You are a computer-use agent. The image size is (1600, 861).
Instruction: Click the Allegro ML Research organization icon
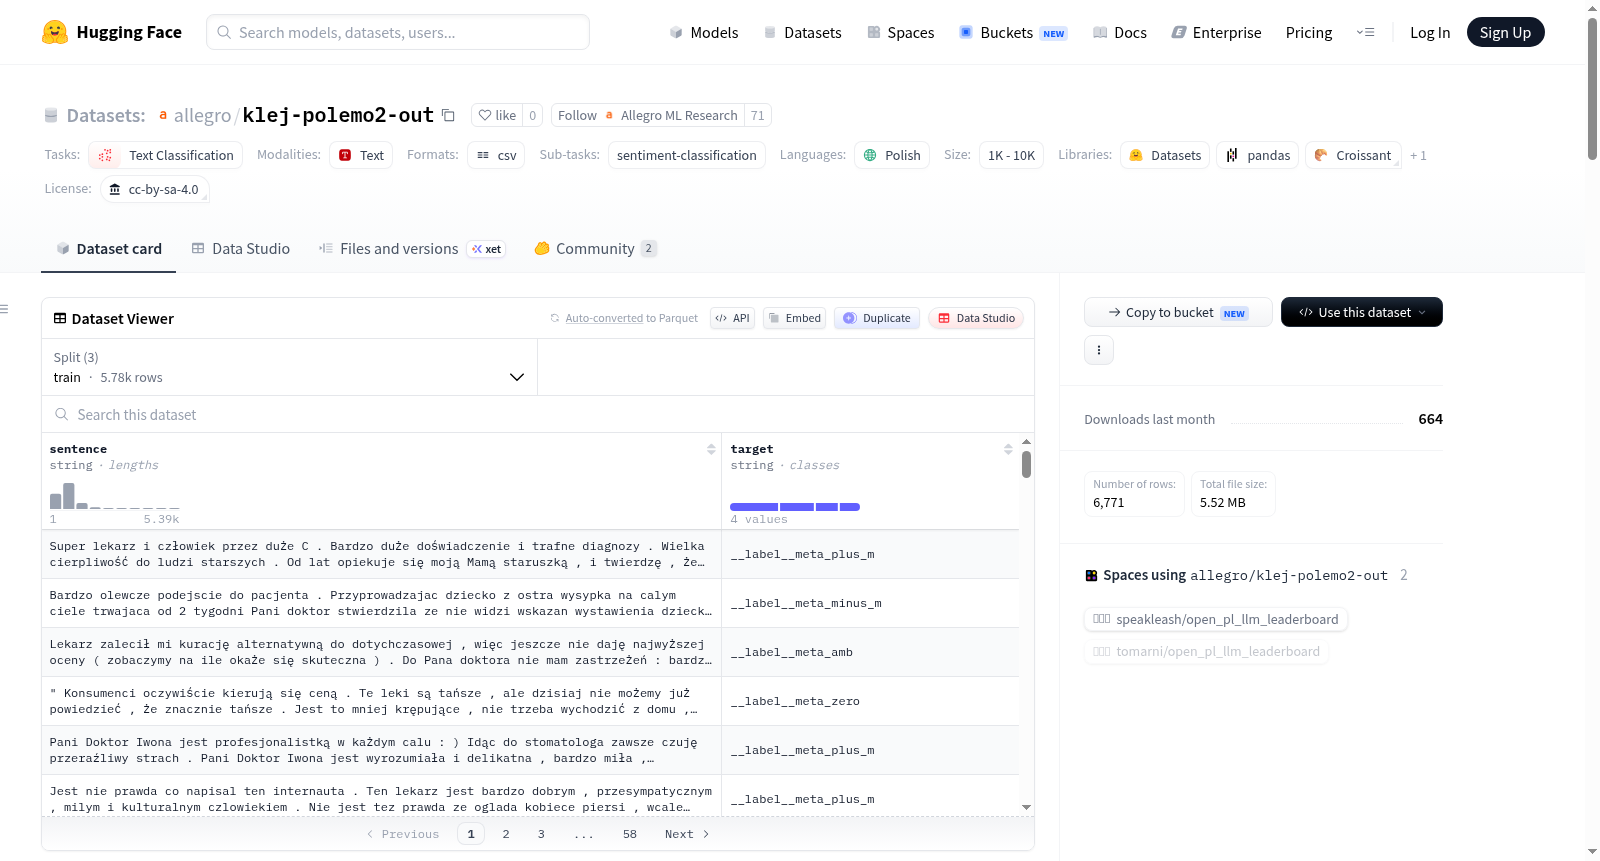609,115
